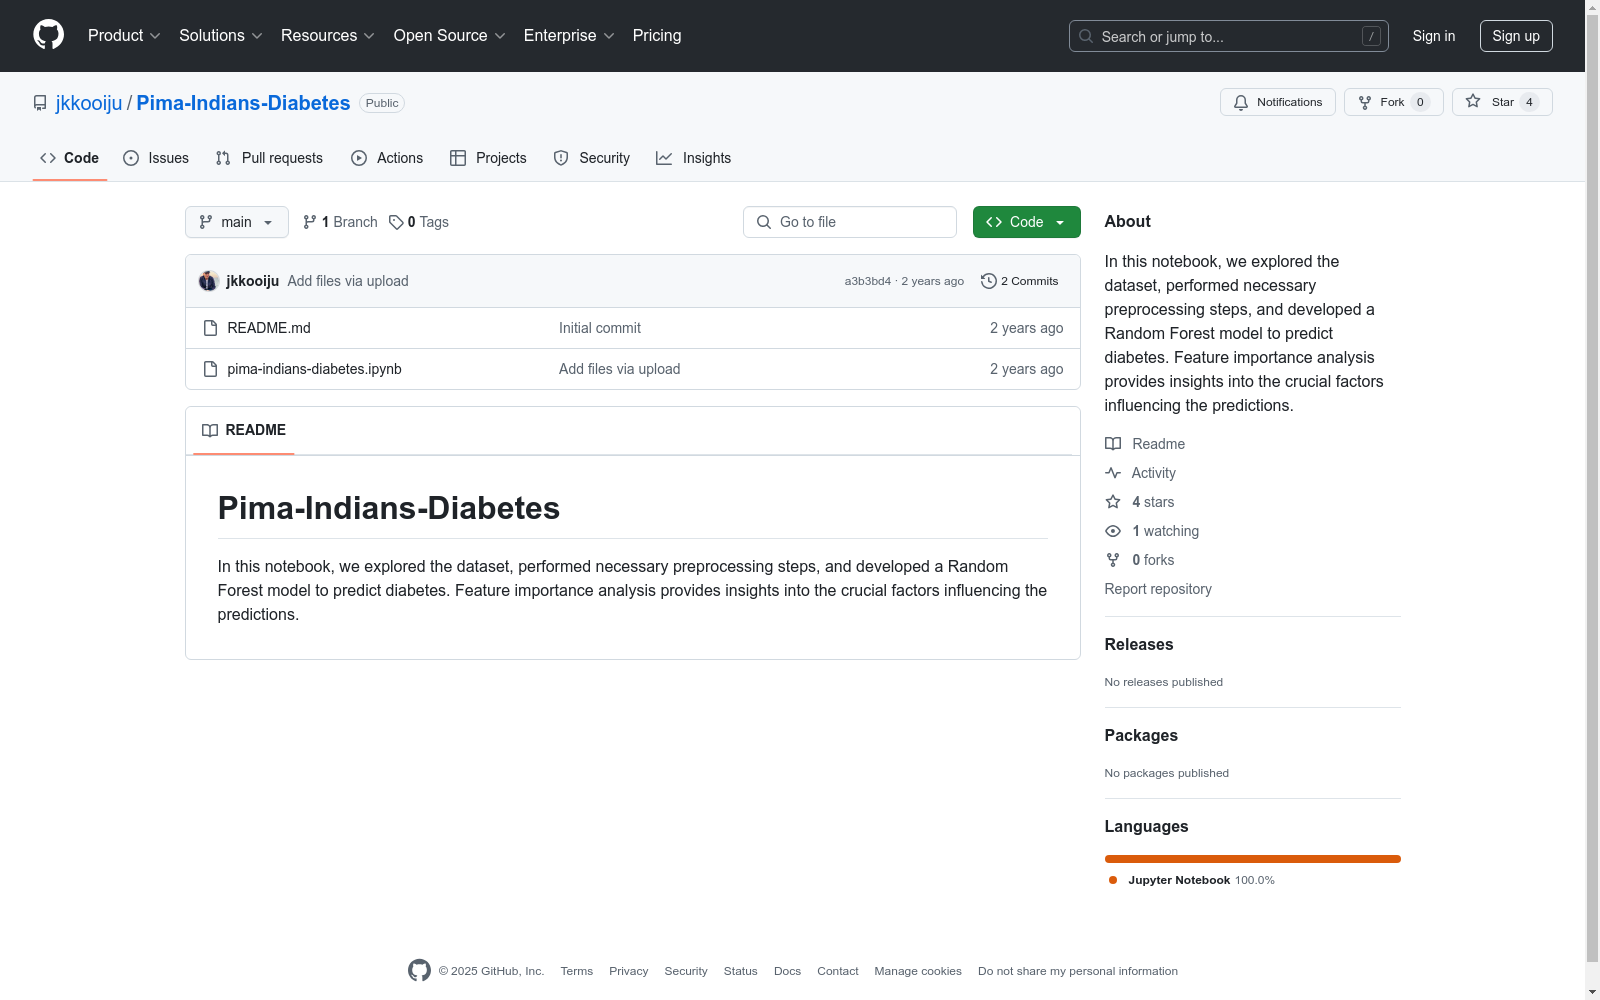This screenshot has height=1000, width=1600.
Task: Click the forks icon in About sidebar
Action: point(1113,560)
